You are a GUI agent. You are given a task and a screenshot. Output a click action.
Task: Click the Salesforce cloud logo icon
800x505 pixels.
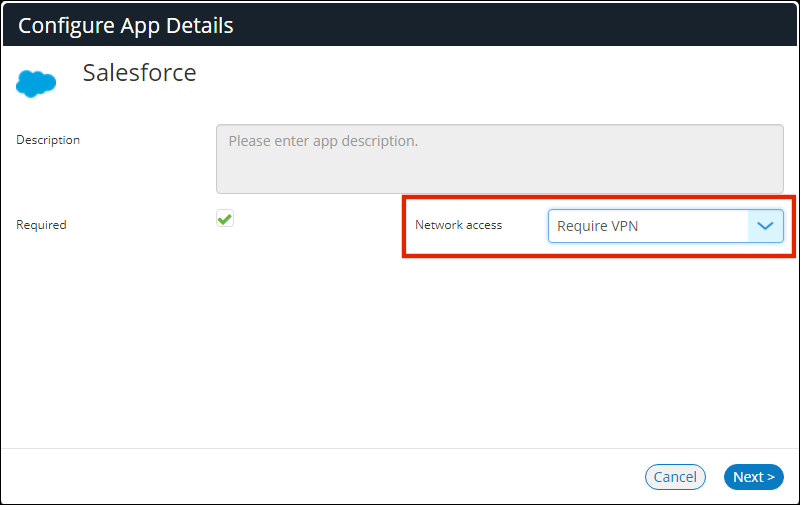click(x=36, y=84)
